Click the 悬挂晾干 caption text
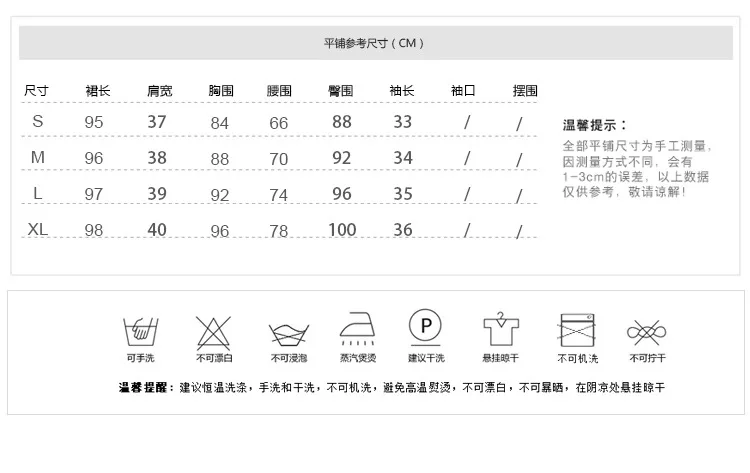The width and height of the screenshot is (750, 473). point(500,358)
